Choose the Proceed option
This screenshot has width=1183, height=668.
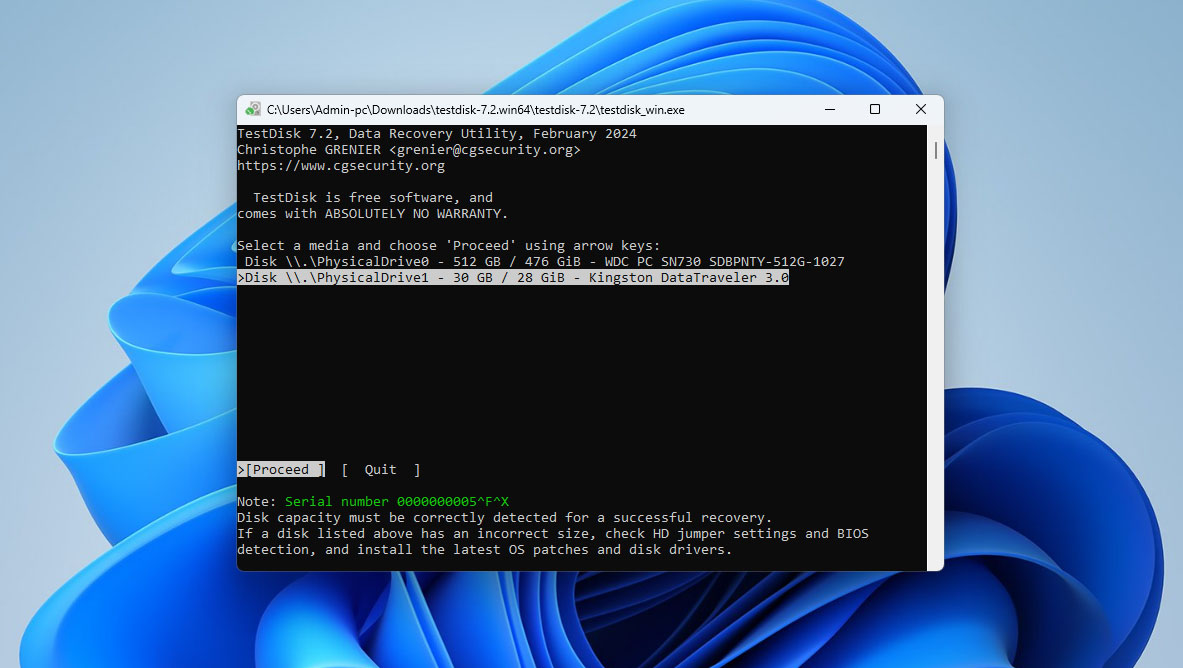coord(284,470)
